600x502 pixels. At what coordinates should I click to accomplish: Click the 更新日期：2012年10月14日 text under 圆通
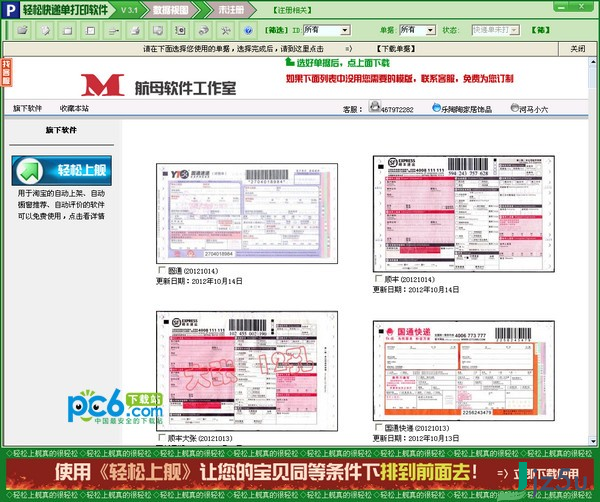click(199, 281)
